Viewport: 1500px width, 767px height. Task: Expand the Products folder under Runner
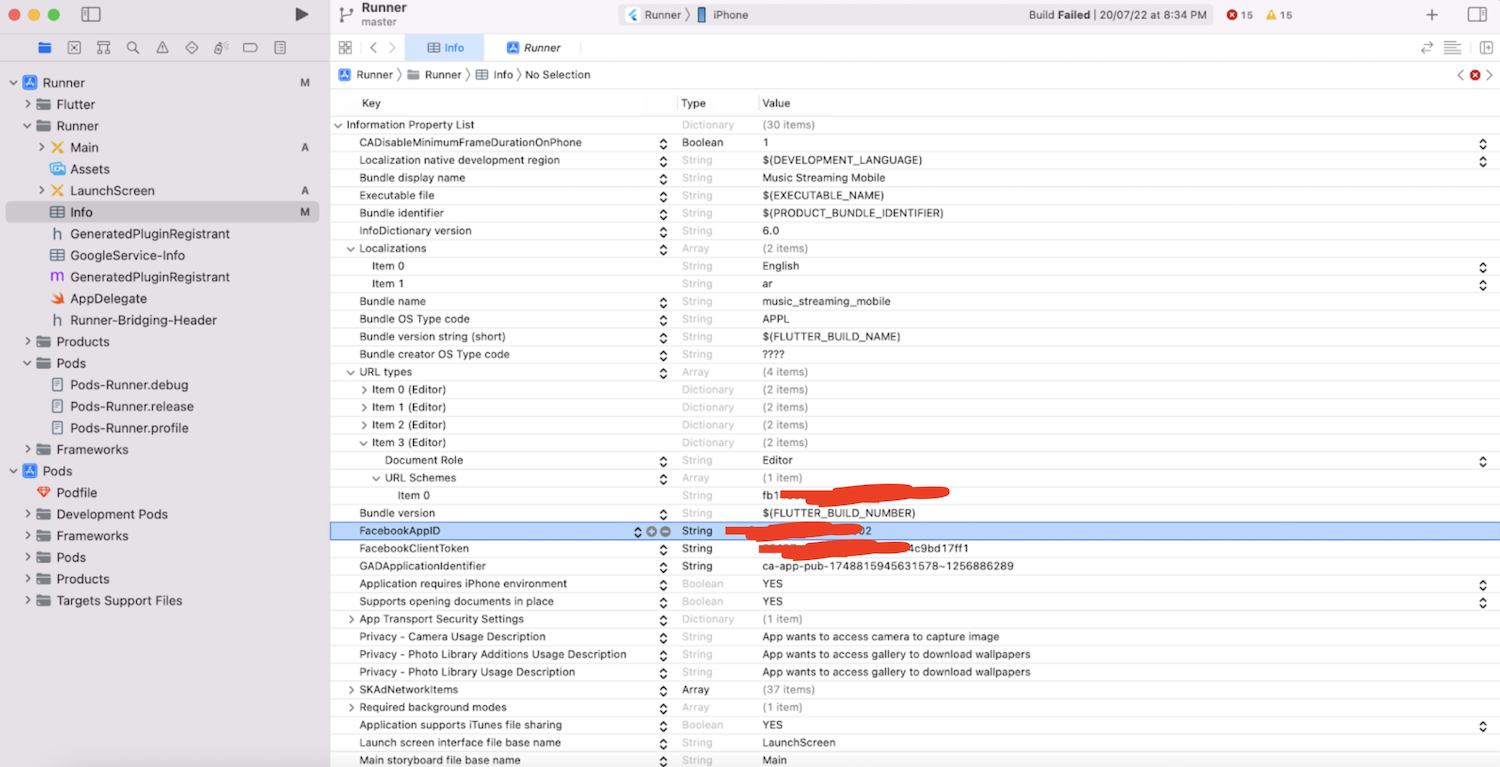(x=28, y=341)
